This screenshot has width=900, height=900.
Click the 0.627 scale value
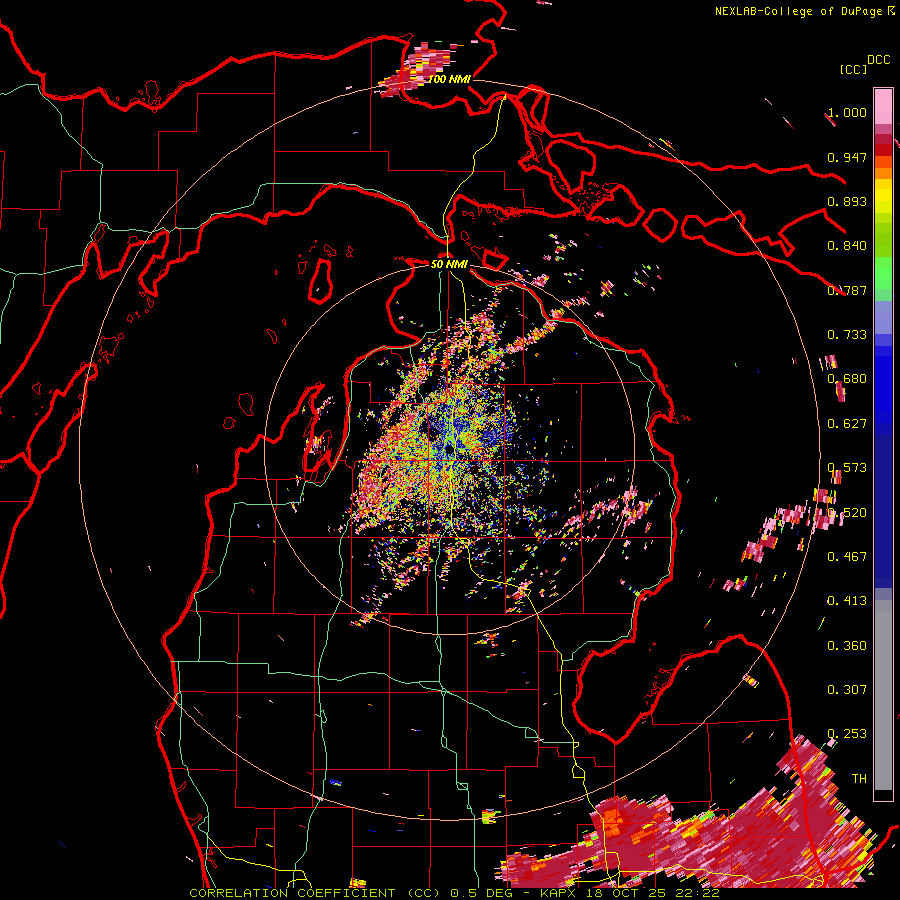(847, 424)
